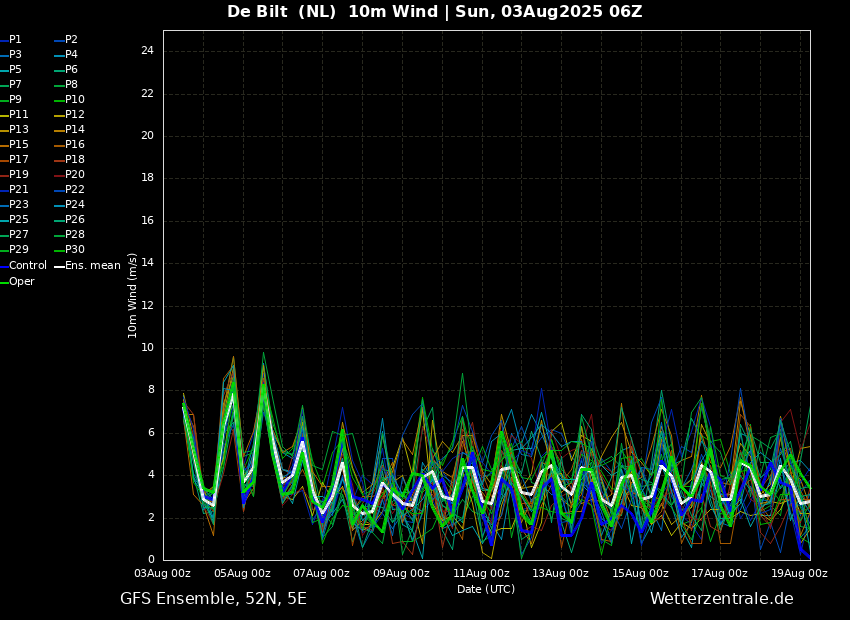Select the P2 legend entry

click(71, 40)
